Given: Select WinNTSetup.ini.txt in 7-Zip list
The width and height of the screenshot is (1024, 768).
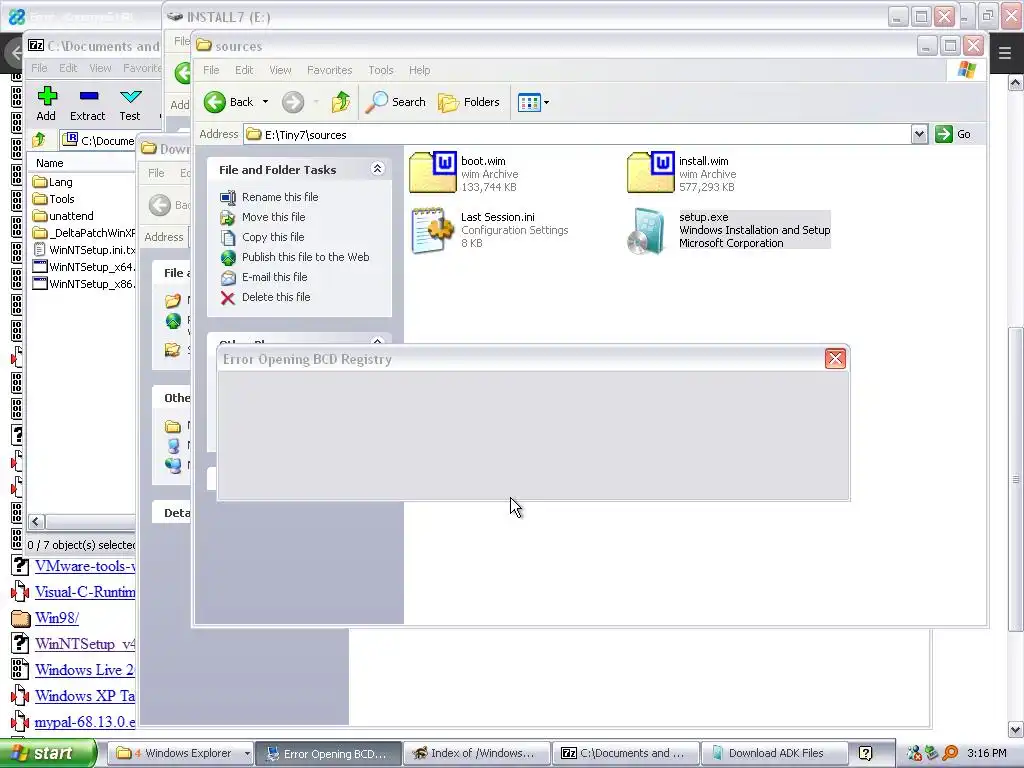Looking at the screenshot, I should coord(84,250).
